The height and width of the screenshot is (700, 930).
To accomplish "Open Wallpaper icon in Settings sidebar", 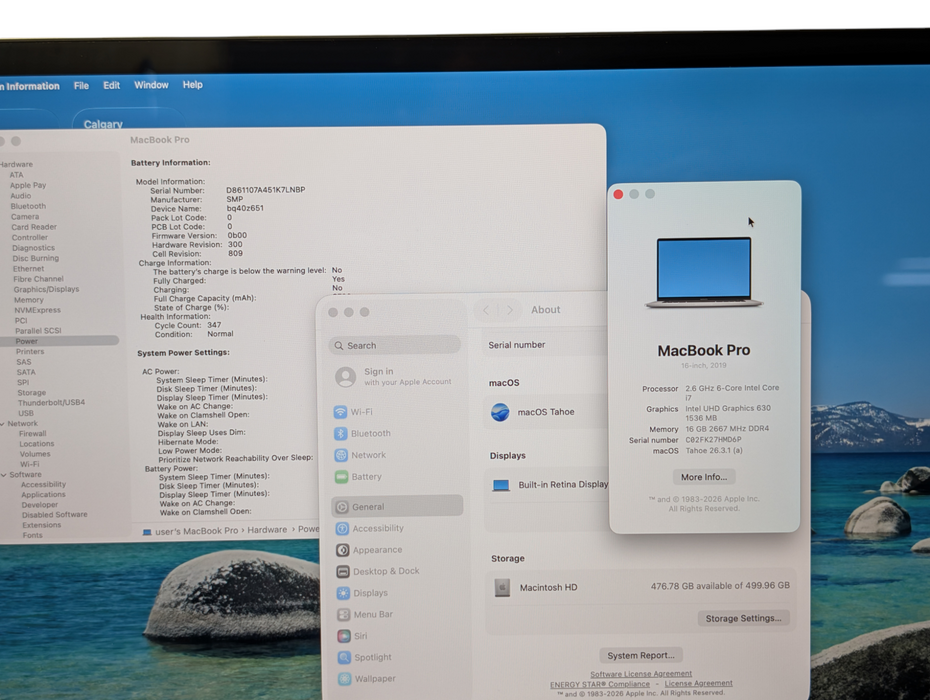I will [x=345, y=679].
